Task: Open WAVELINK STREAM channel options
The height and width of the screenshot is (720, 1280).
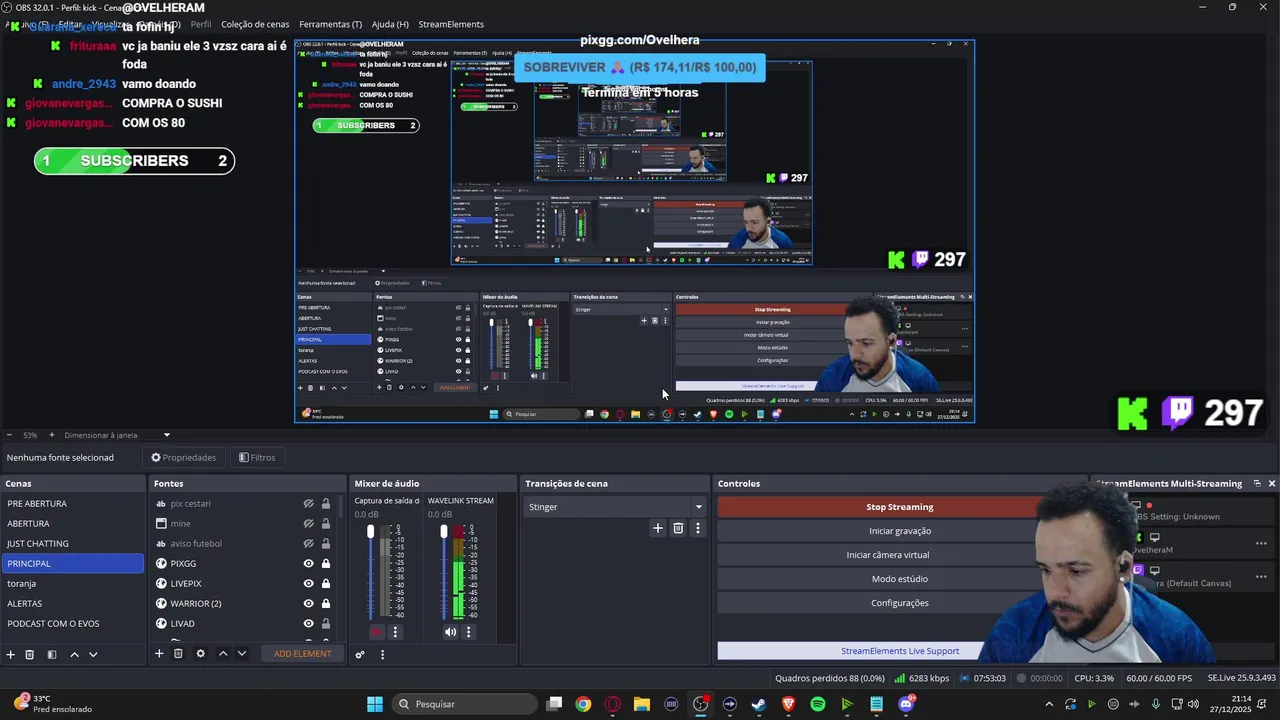Action: click(x=468, y=632)
